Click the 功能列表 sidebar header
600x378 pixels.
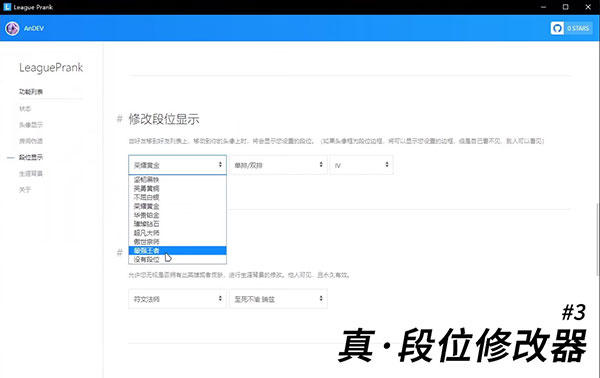click(x=31, y=92)
